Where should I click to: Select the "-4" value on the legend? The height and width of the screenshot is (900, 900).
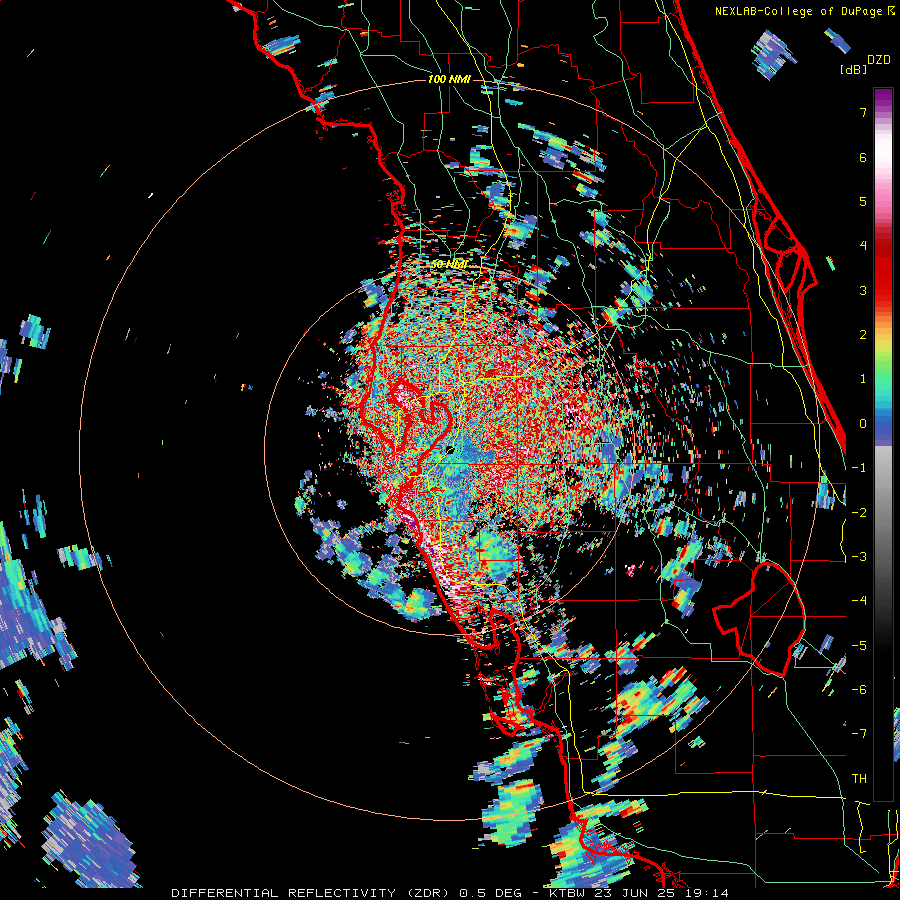859,601
